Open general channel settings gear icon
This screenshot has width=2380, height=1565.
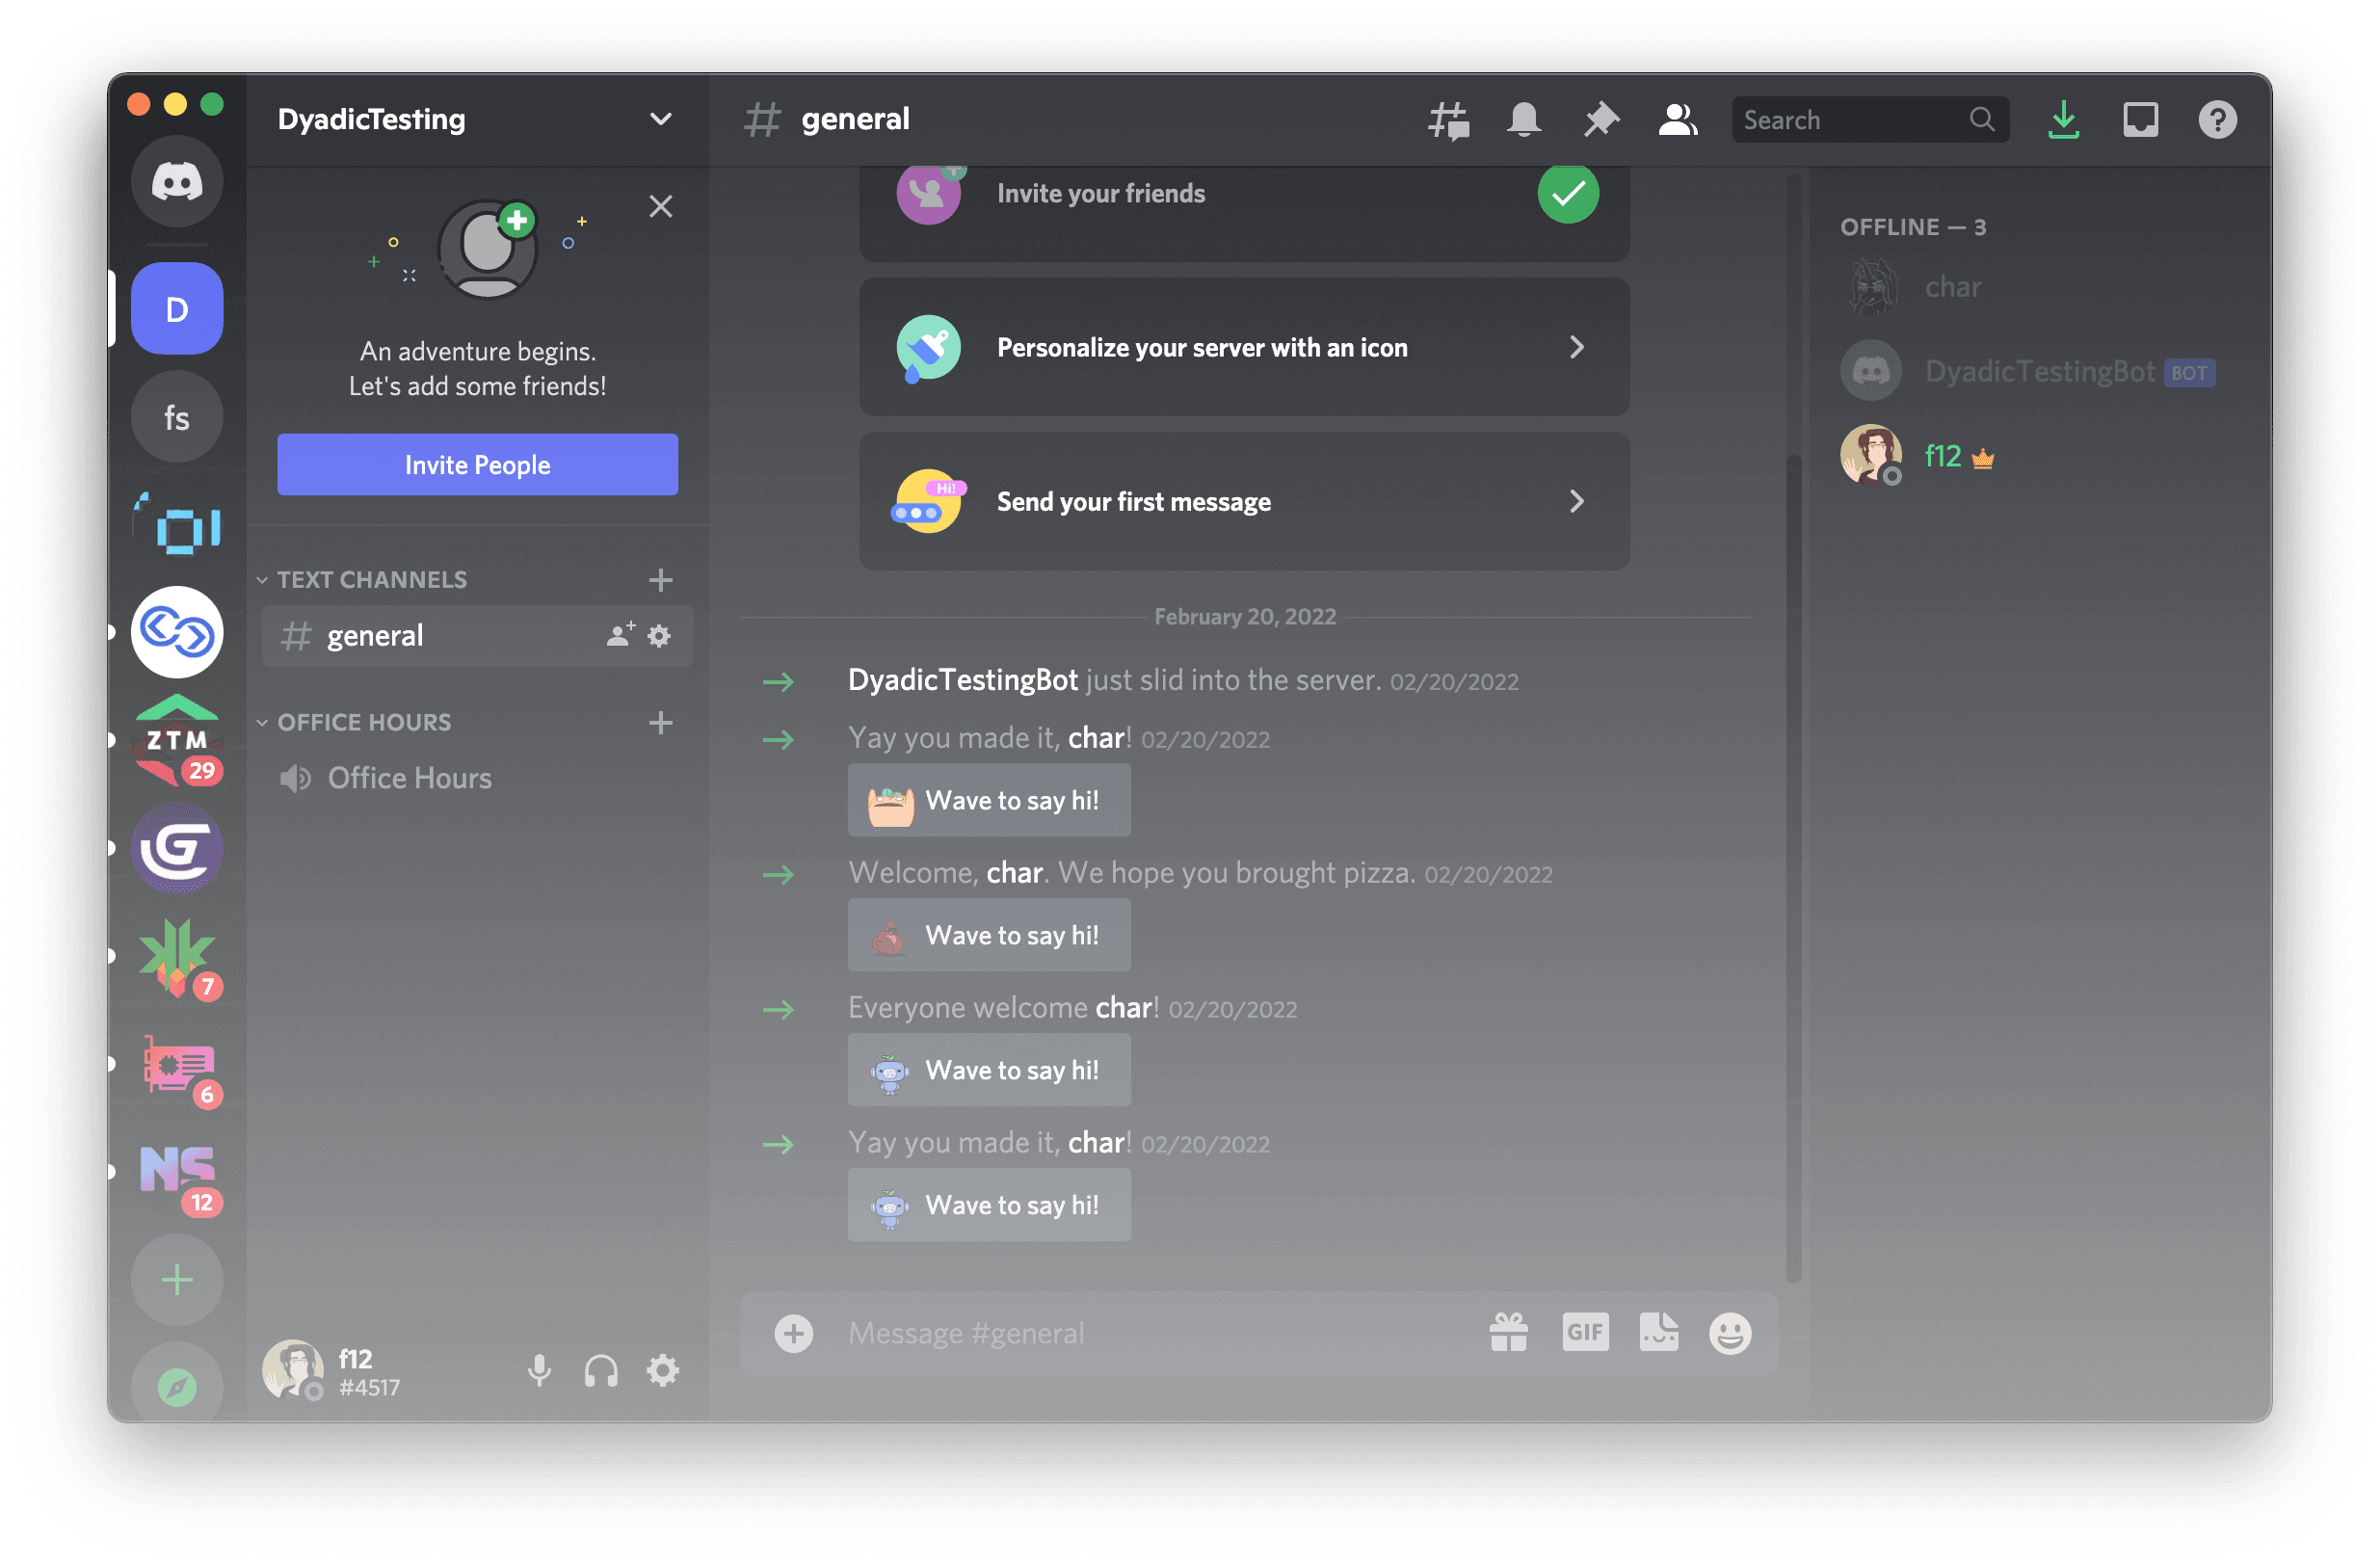click(x=660, y=636)
